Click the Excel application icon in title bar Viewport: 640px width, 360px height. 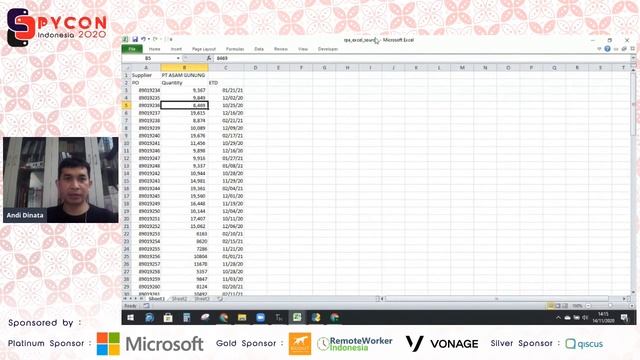(125, 39)
